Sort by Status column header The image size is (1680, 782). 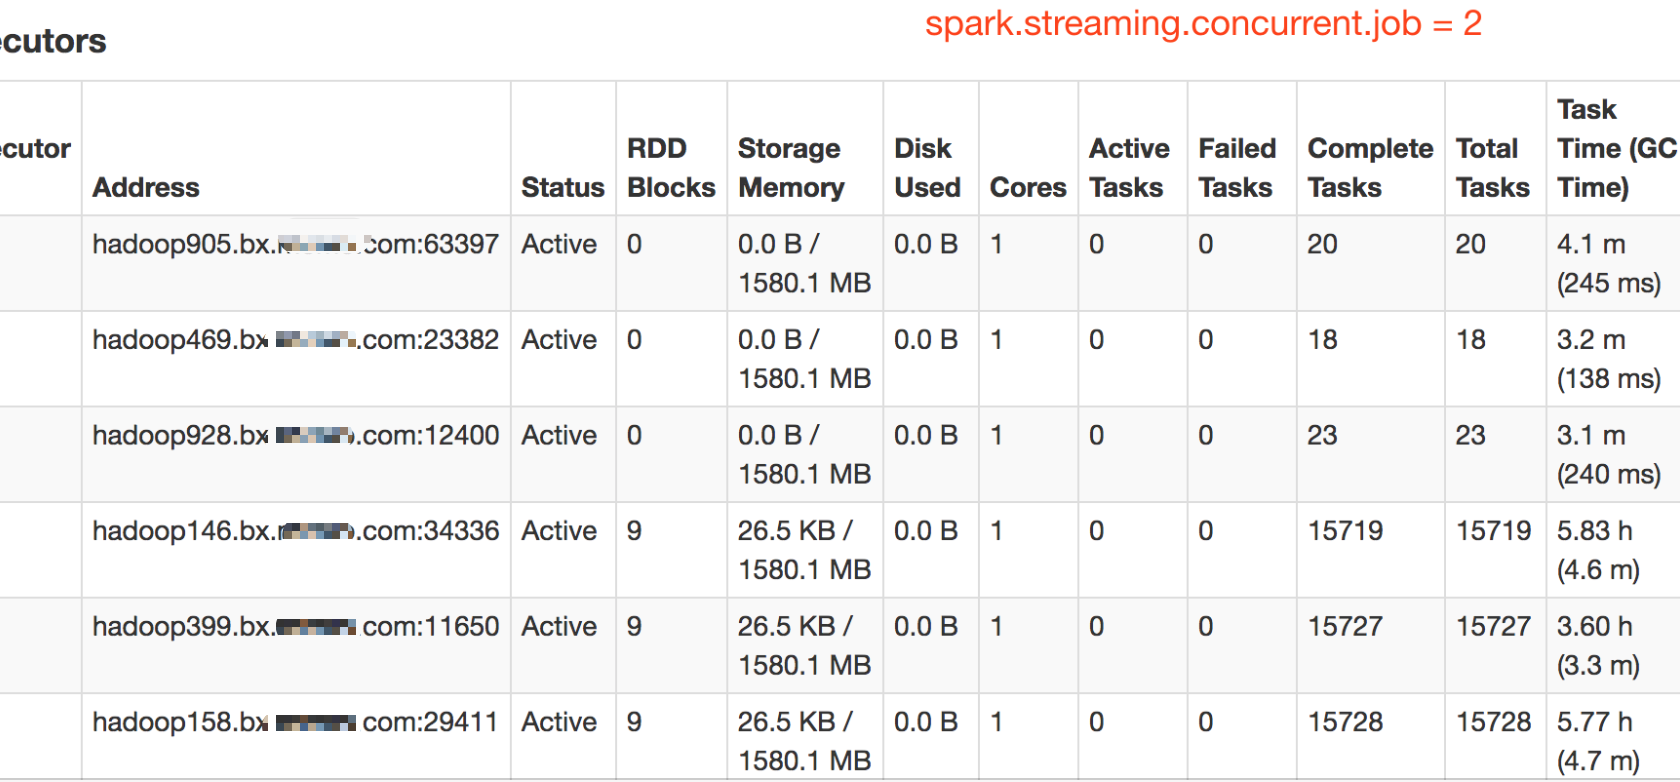(563, 187)
